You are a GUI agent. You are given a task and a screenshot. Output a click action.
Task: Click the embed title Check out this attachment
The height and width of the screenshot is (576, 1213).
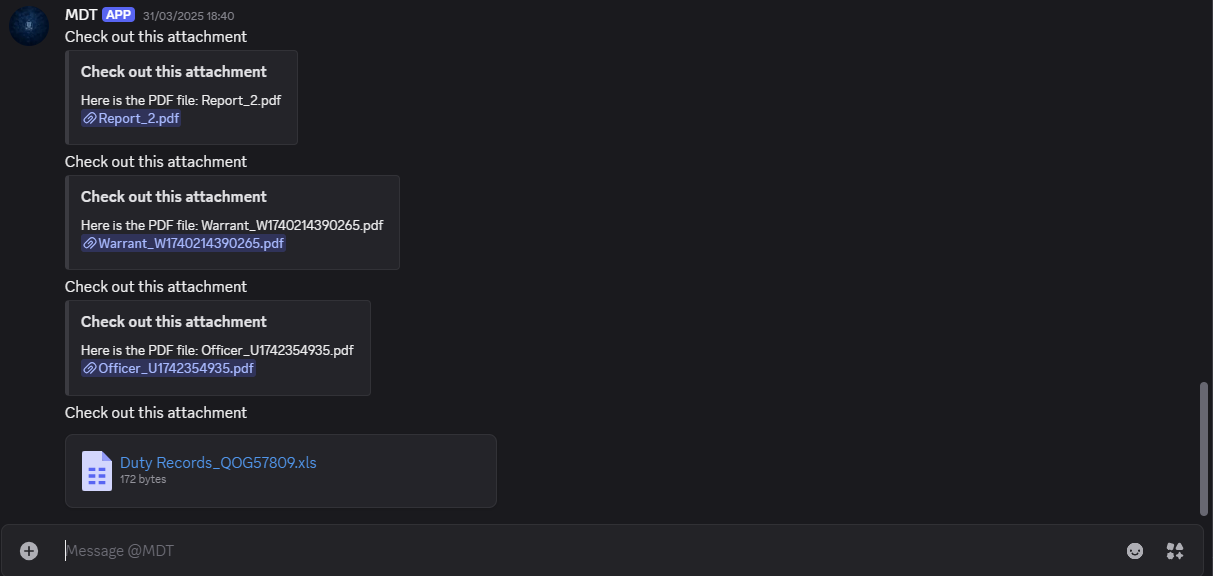[172, 71]
